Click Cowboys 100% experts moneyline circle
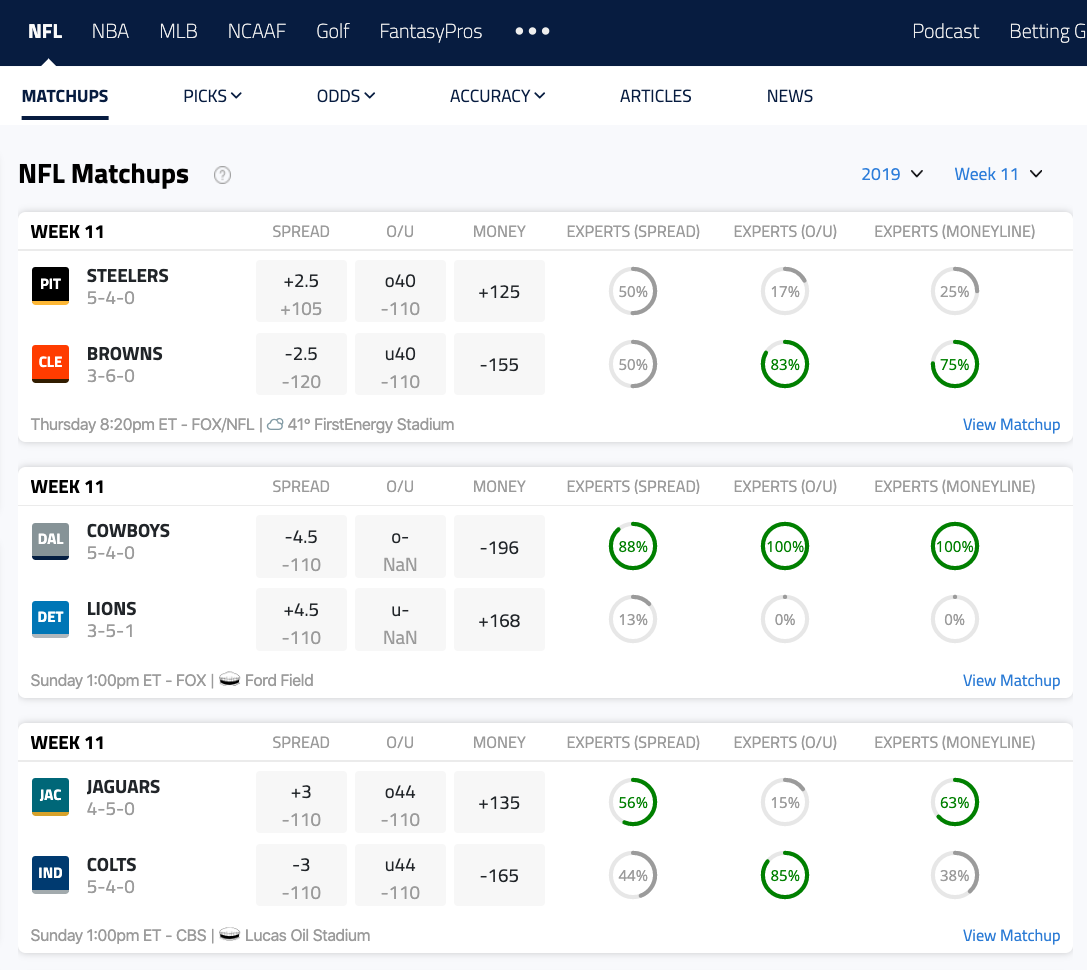 pyautogui.click(x=955, y=546)
